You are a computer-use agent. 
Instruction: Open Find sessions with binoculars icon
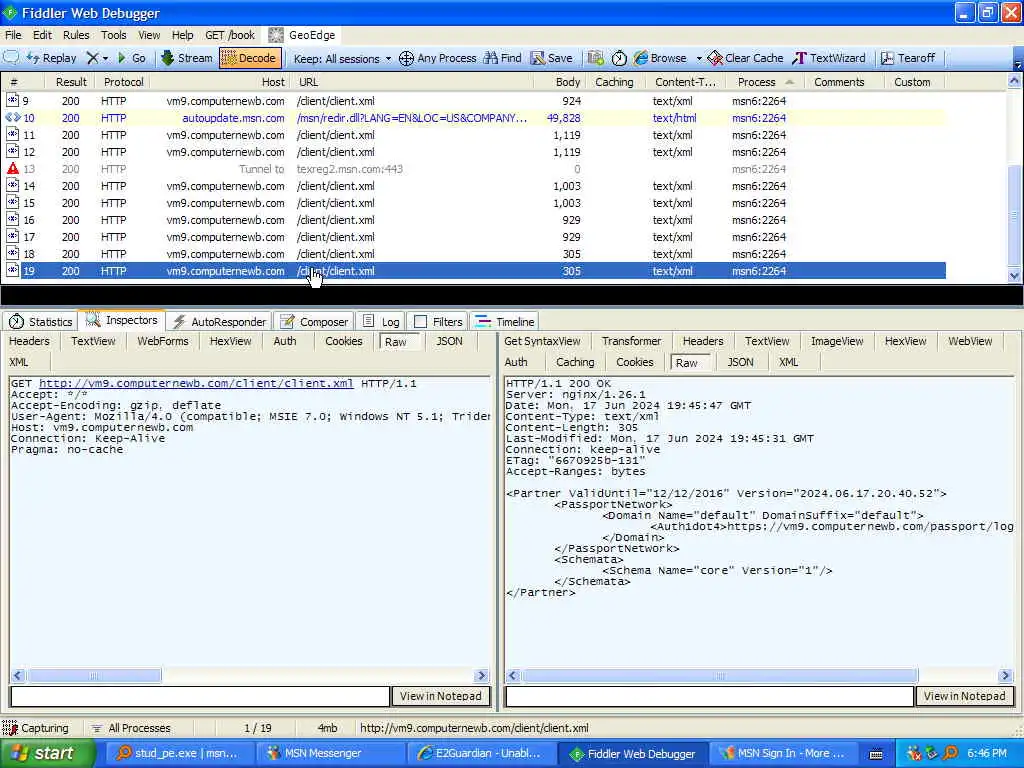tap(502, 58)
